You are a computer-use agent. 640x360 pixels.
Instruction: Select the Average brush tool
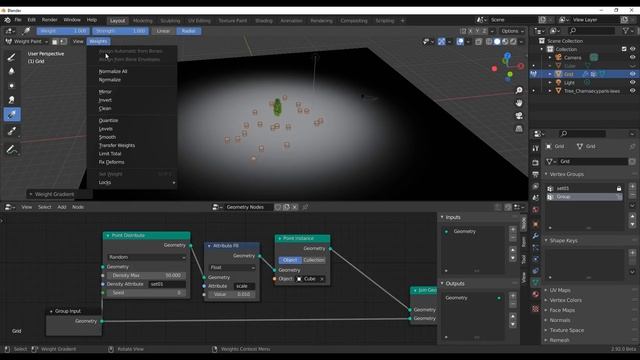[x=12, y=86]
